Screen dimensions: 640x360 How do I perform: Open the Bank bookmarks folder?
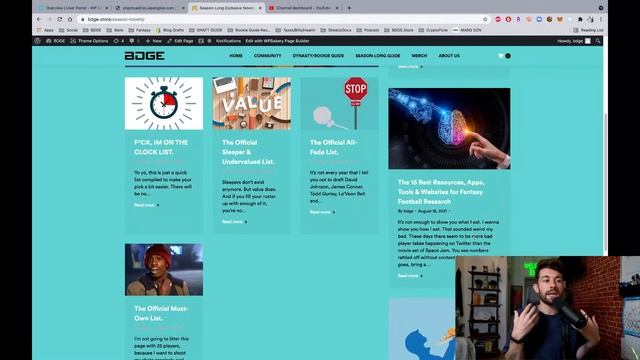click(115, 30)
